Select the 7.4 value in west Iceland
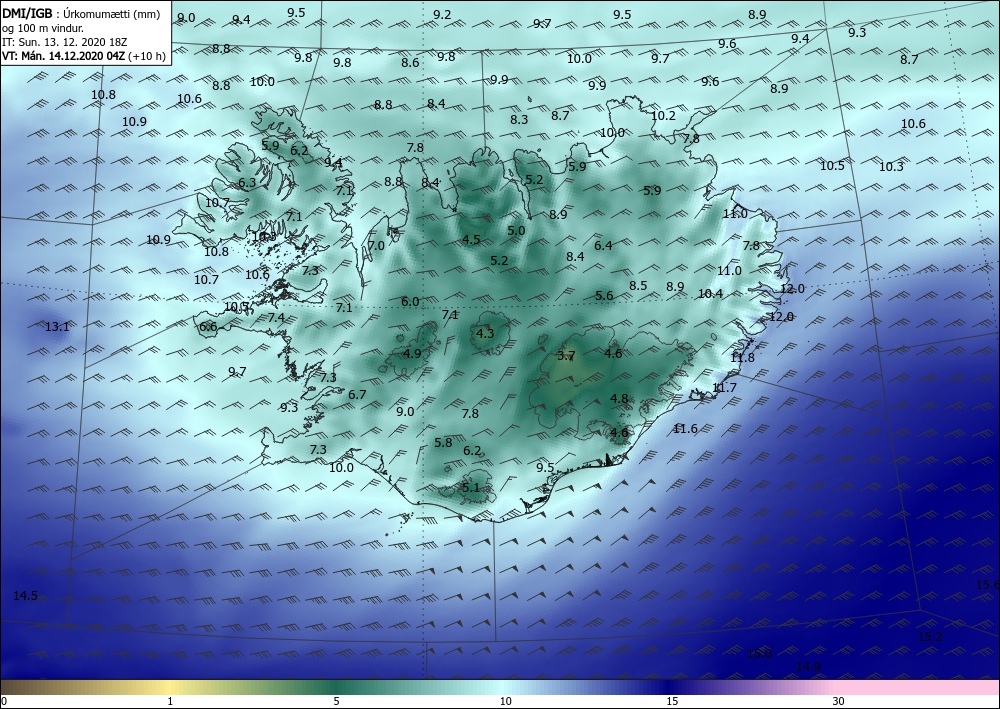This screenshot has height=709, width=1000. pos(276,317)
